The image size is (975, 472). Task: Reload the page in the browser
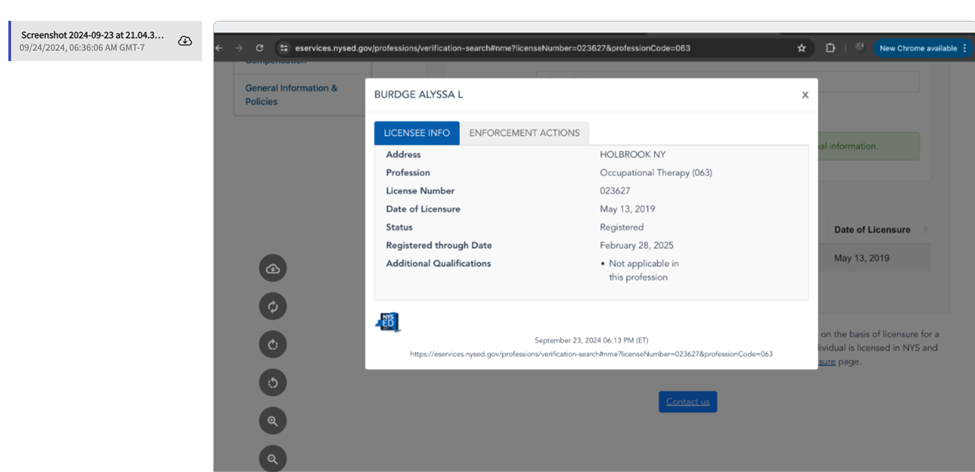coord(260,48)
